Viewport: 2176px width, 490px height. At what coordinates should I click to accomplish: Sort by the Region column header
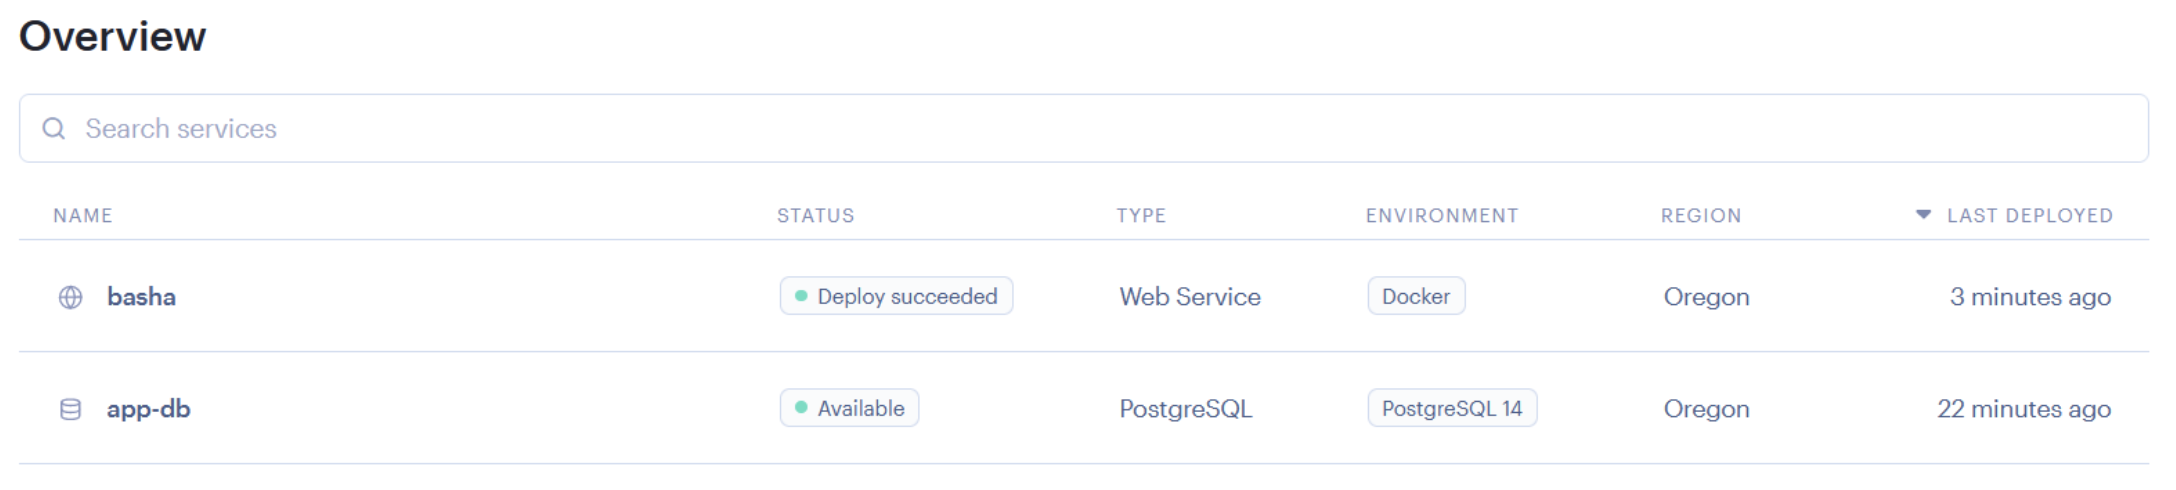point(1701,215)
